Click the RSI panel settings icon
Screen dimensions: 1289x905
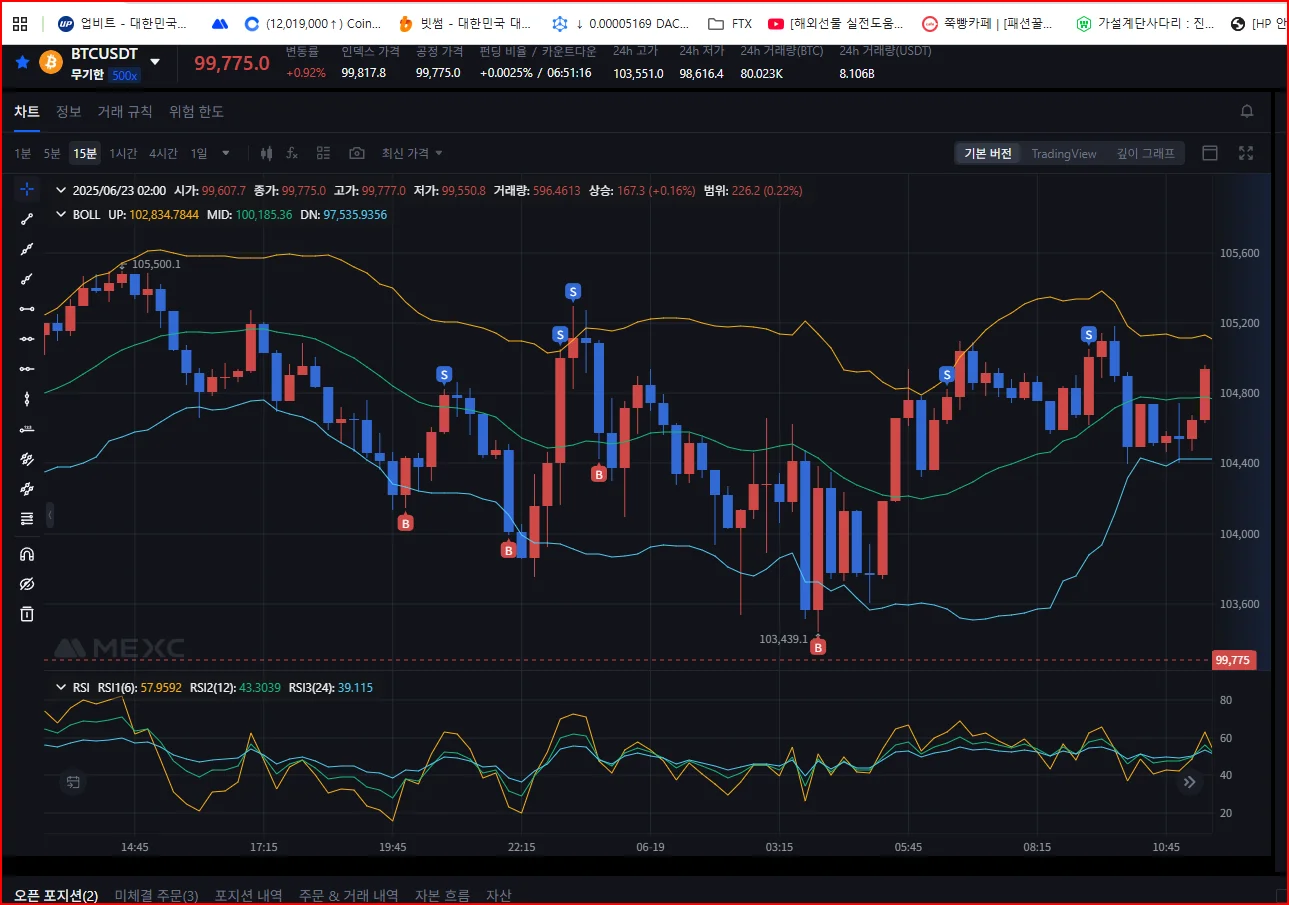click(x=73, y=782)
